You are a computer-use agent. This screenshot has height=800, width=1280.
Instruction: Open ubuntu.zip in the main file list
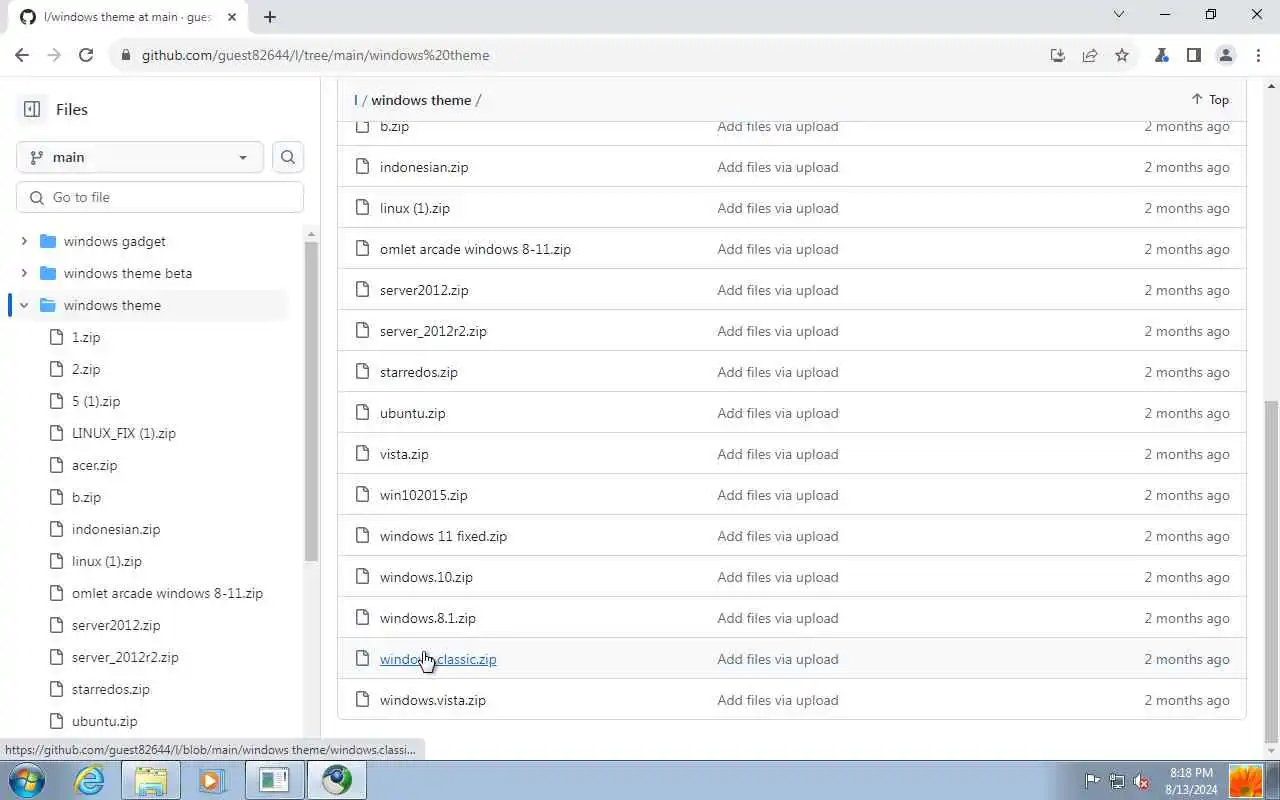coord(413,413)
